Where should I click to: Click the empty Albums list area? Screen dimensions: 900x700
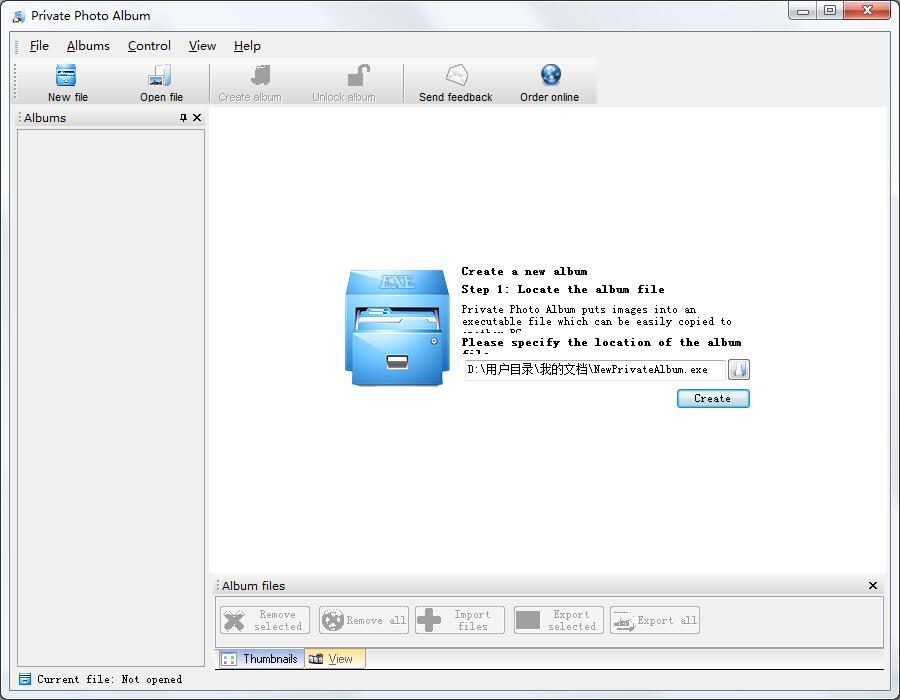(111, 398)
